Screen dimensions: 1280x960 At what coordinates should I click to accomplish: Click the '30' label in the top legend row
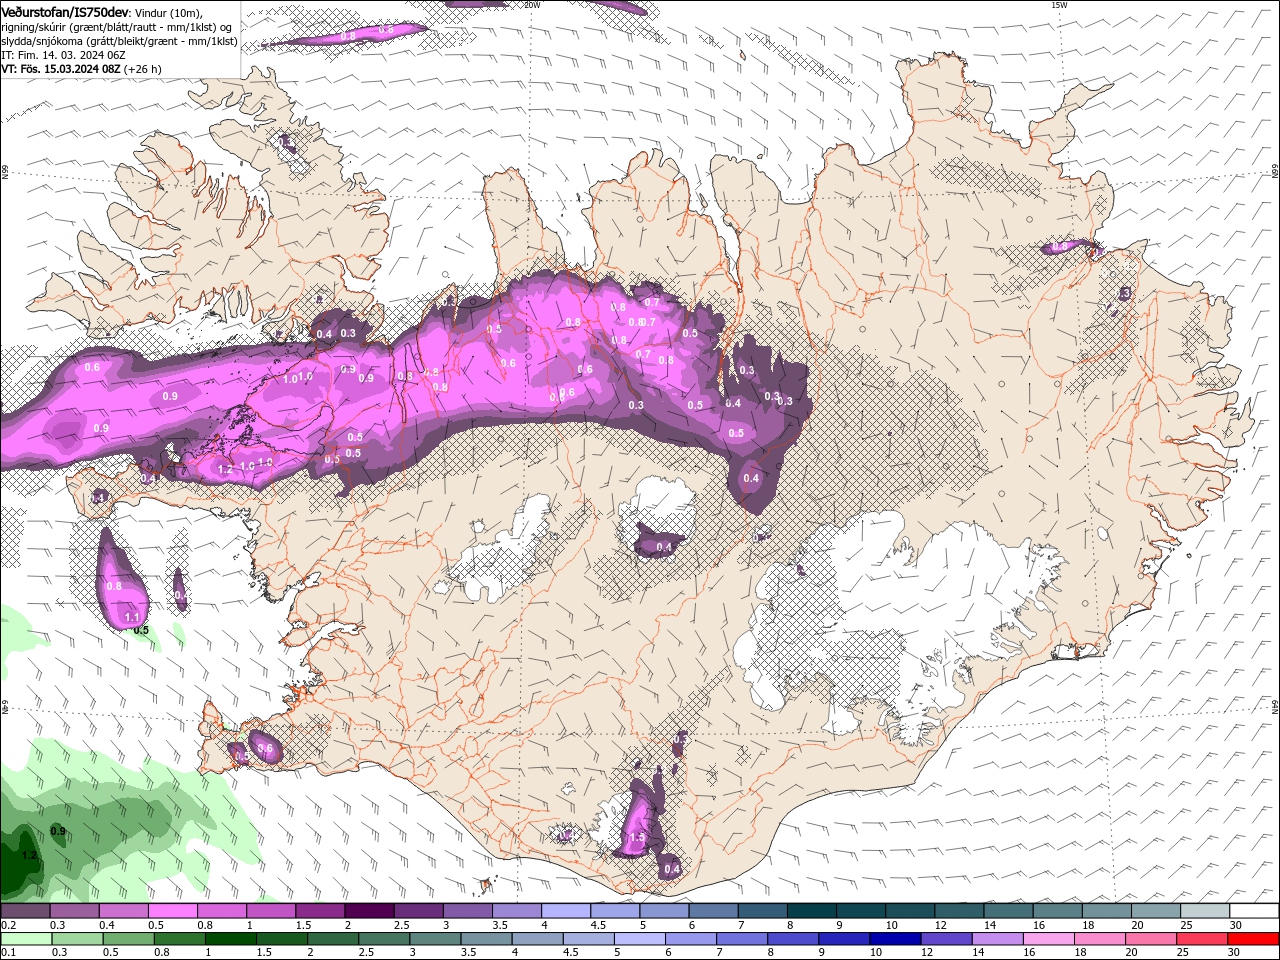1236,925
